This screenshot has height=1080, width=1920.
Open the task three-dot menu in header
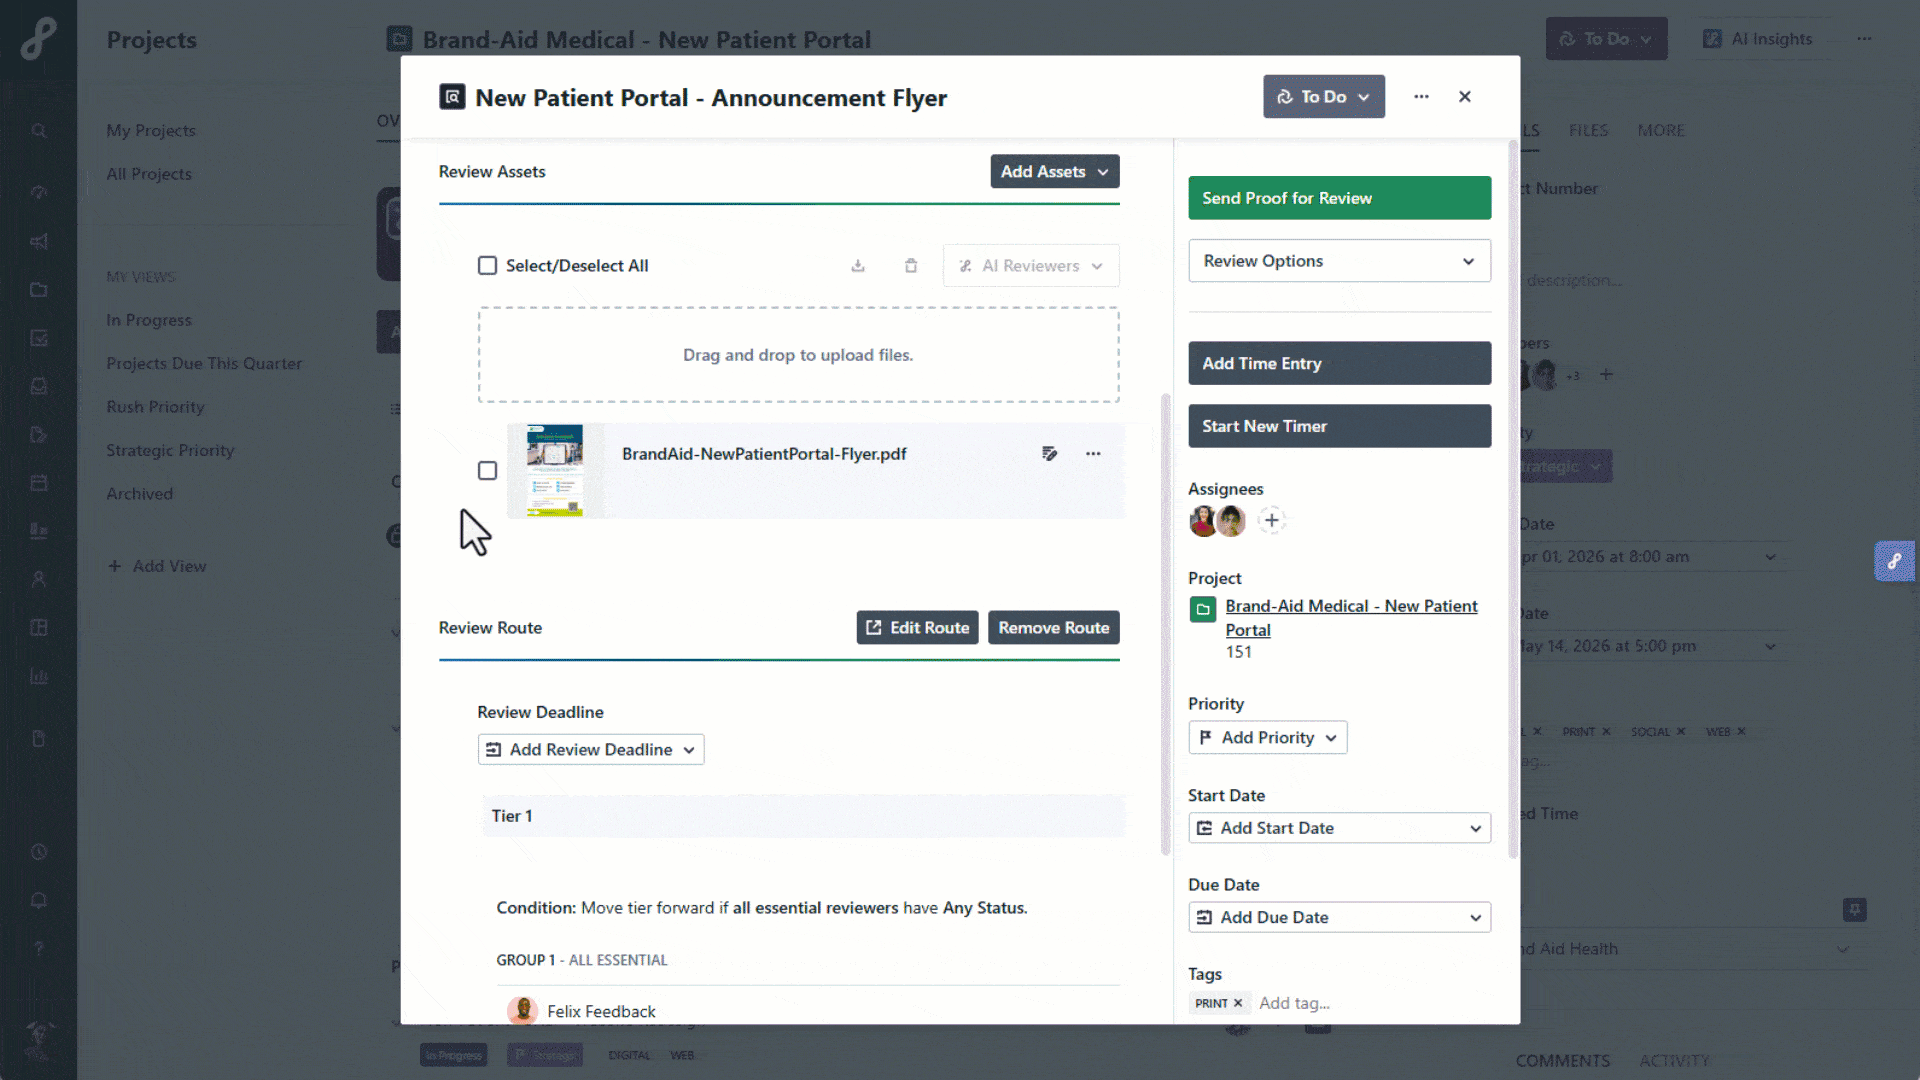tap(1421, 97)
